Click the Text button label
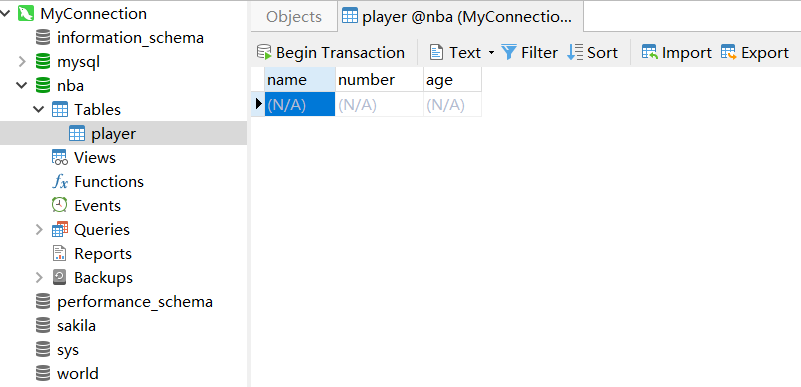The height and width of the screenshot is (387, 801). [465, 53]
